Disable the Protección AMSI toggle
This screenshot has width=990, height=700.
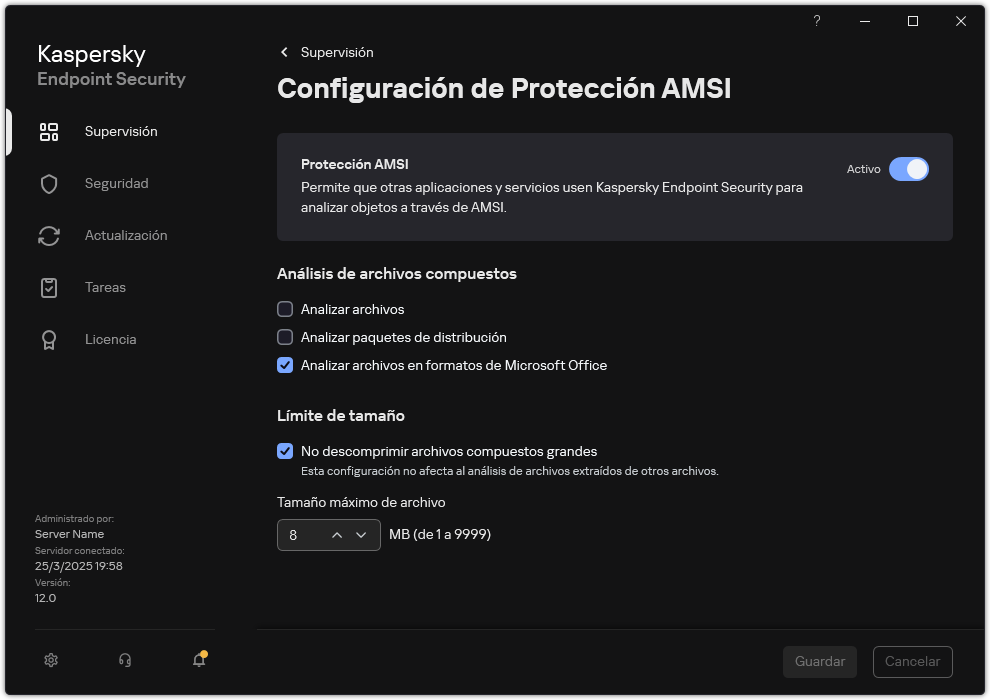click(910, 169)
